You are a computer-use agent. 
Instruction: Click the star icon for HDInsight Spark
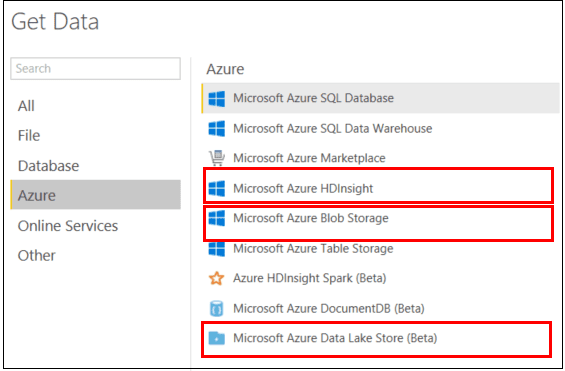point(217,278)
